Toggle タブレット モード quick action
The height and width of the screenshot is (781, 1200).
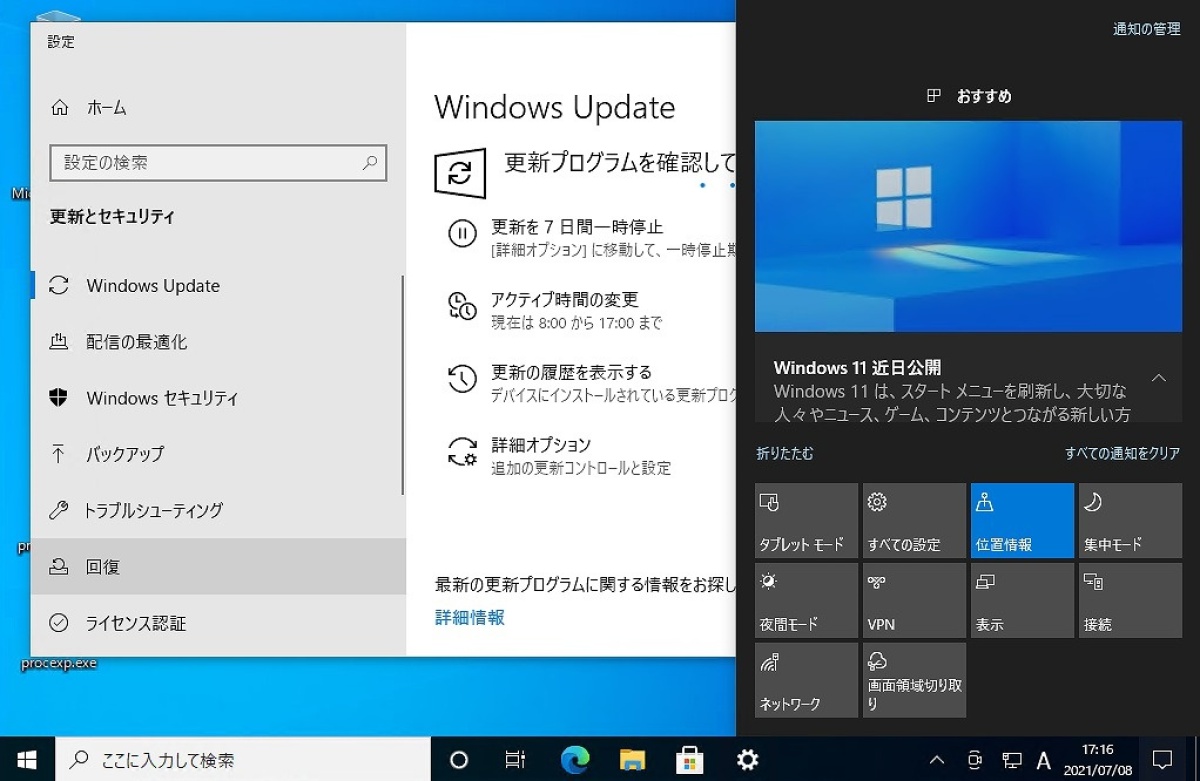click(807, 520)
